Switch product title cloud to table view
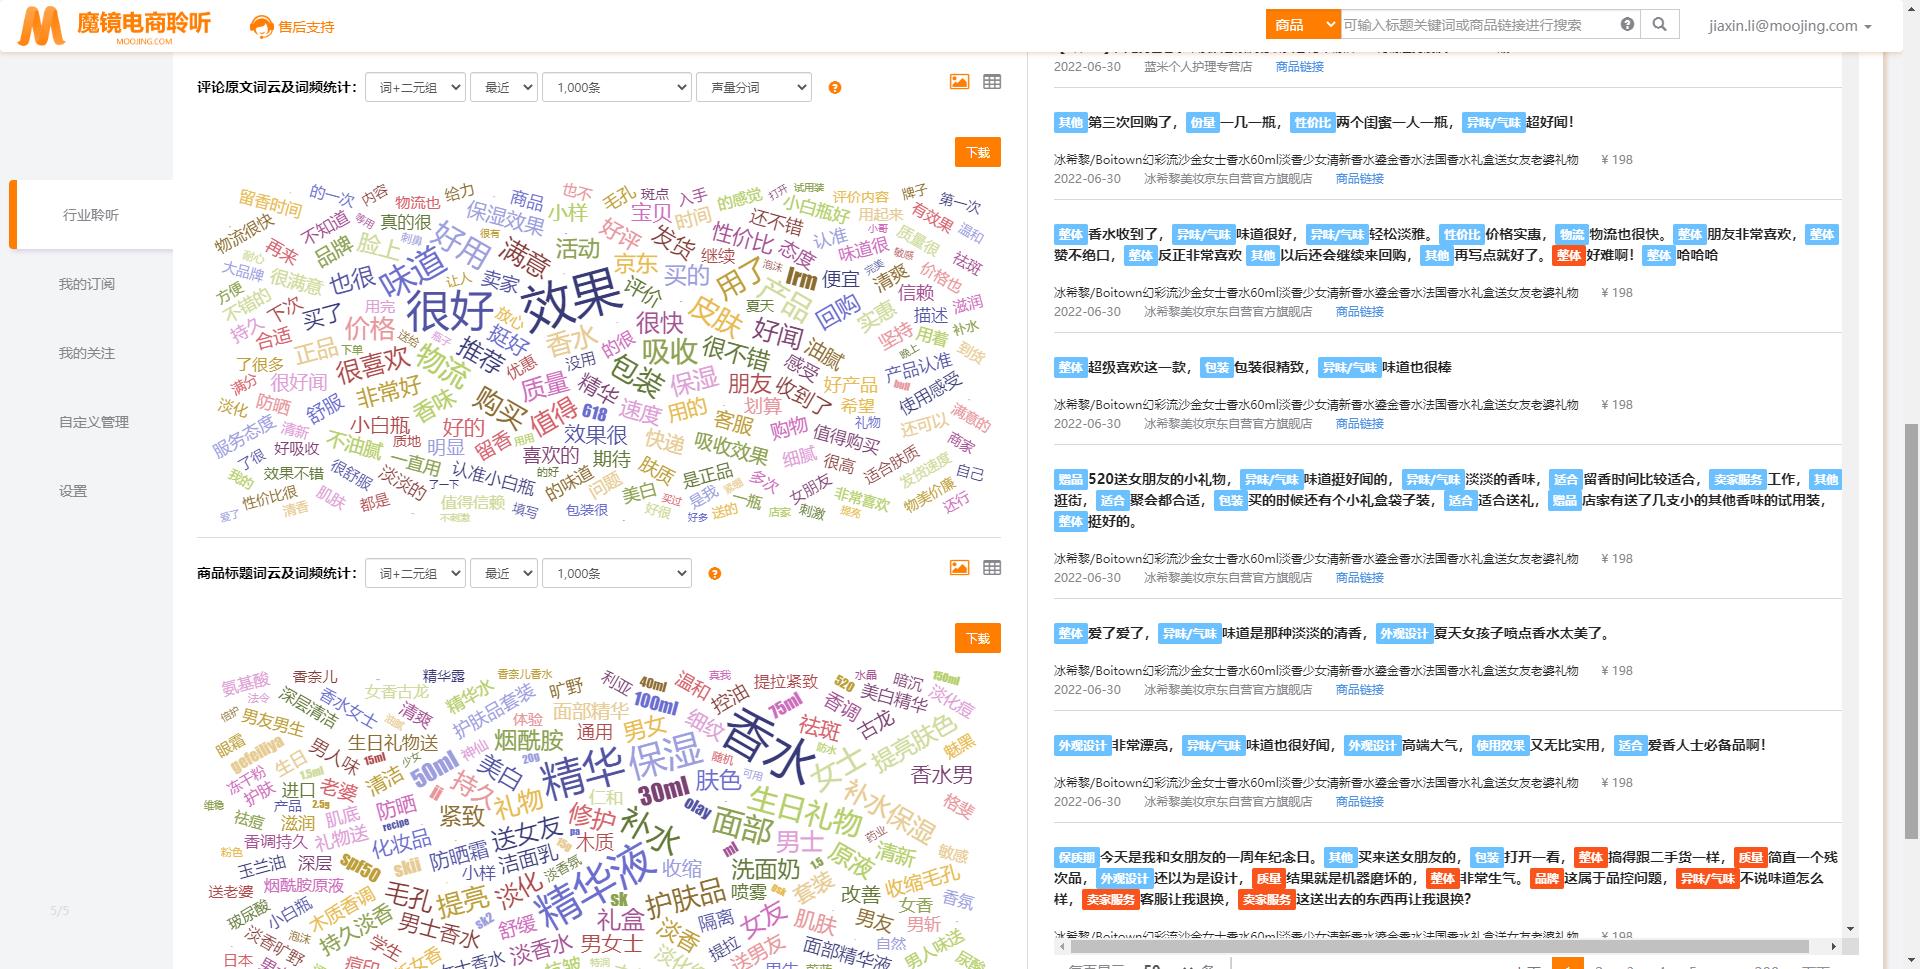Viewport: 1920px width, 969px height. (992, 568)
